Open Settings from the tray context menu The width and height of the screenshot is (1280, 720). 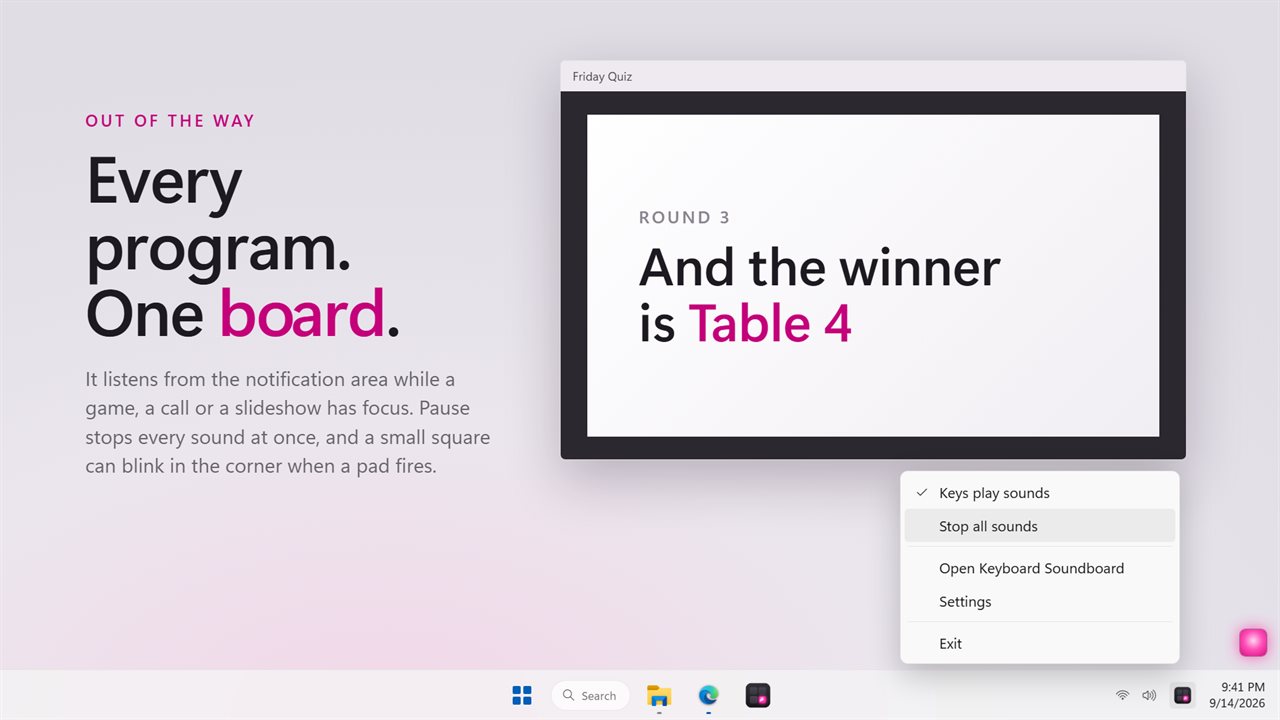pos(1040,602)
